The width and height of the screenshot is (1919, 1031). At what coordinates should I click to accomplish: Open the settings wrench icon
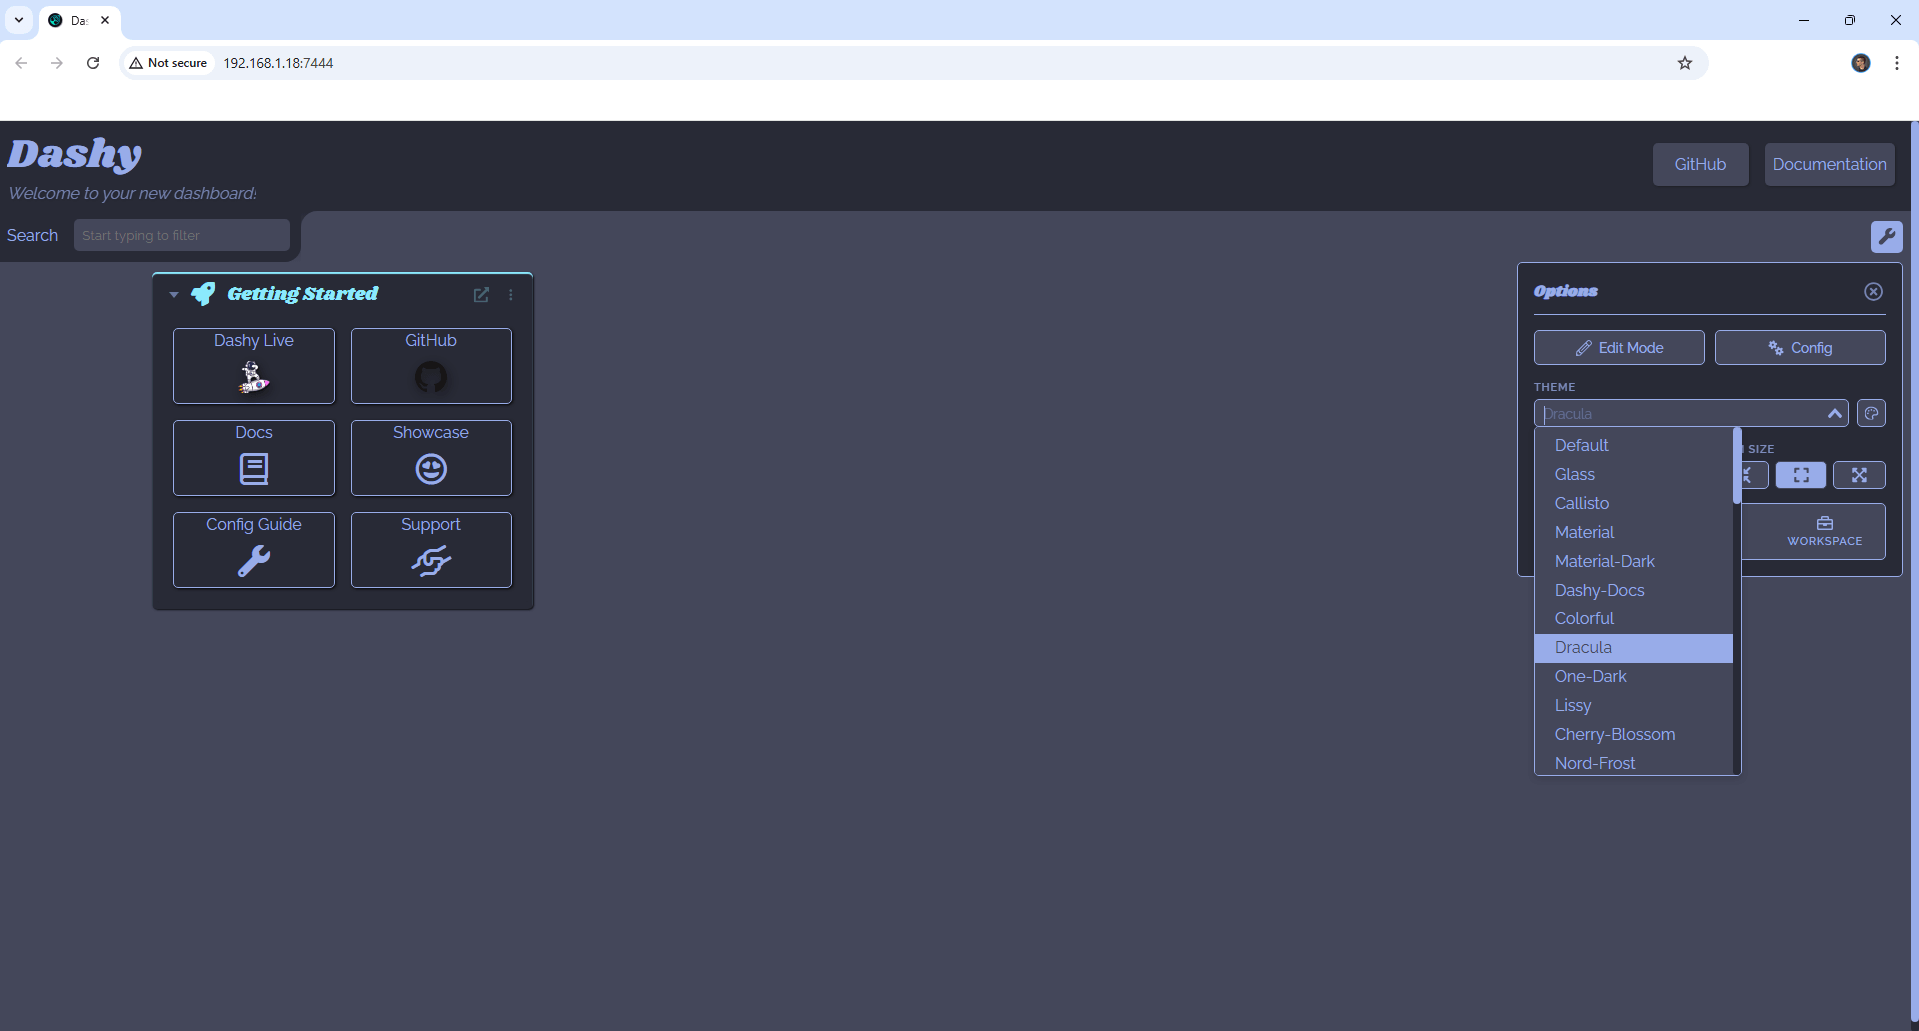point(1886,237)
